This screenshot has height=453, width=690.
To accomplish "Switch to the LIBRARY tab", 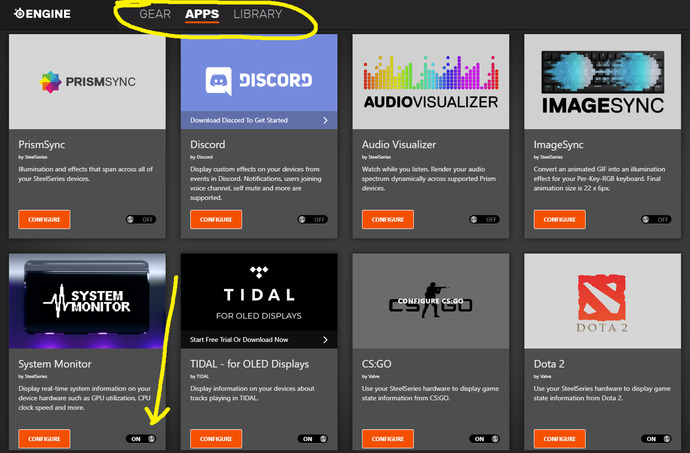I will pos(258,14).
